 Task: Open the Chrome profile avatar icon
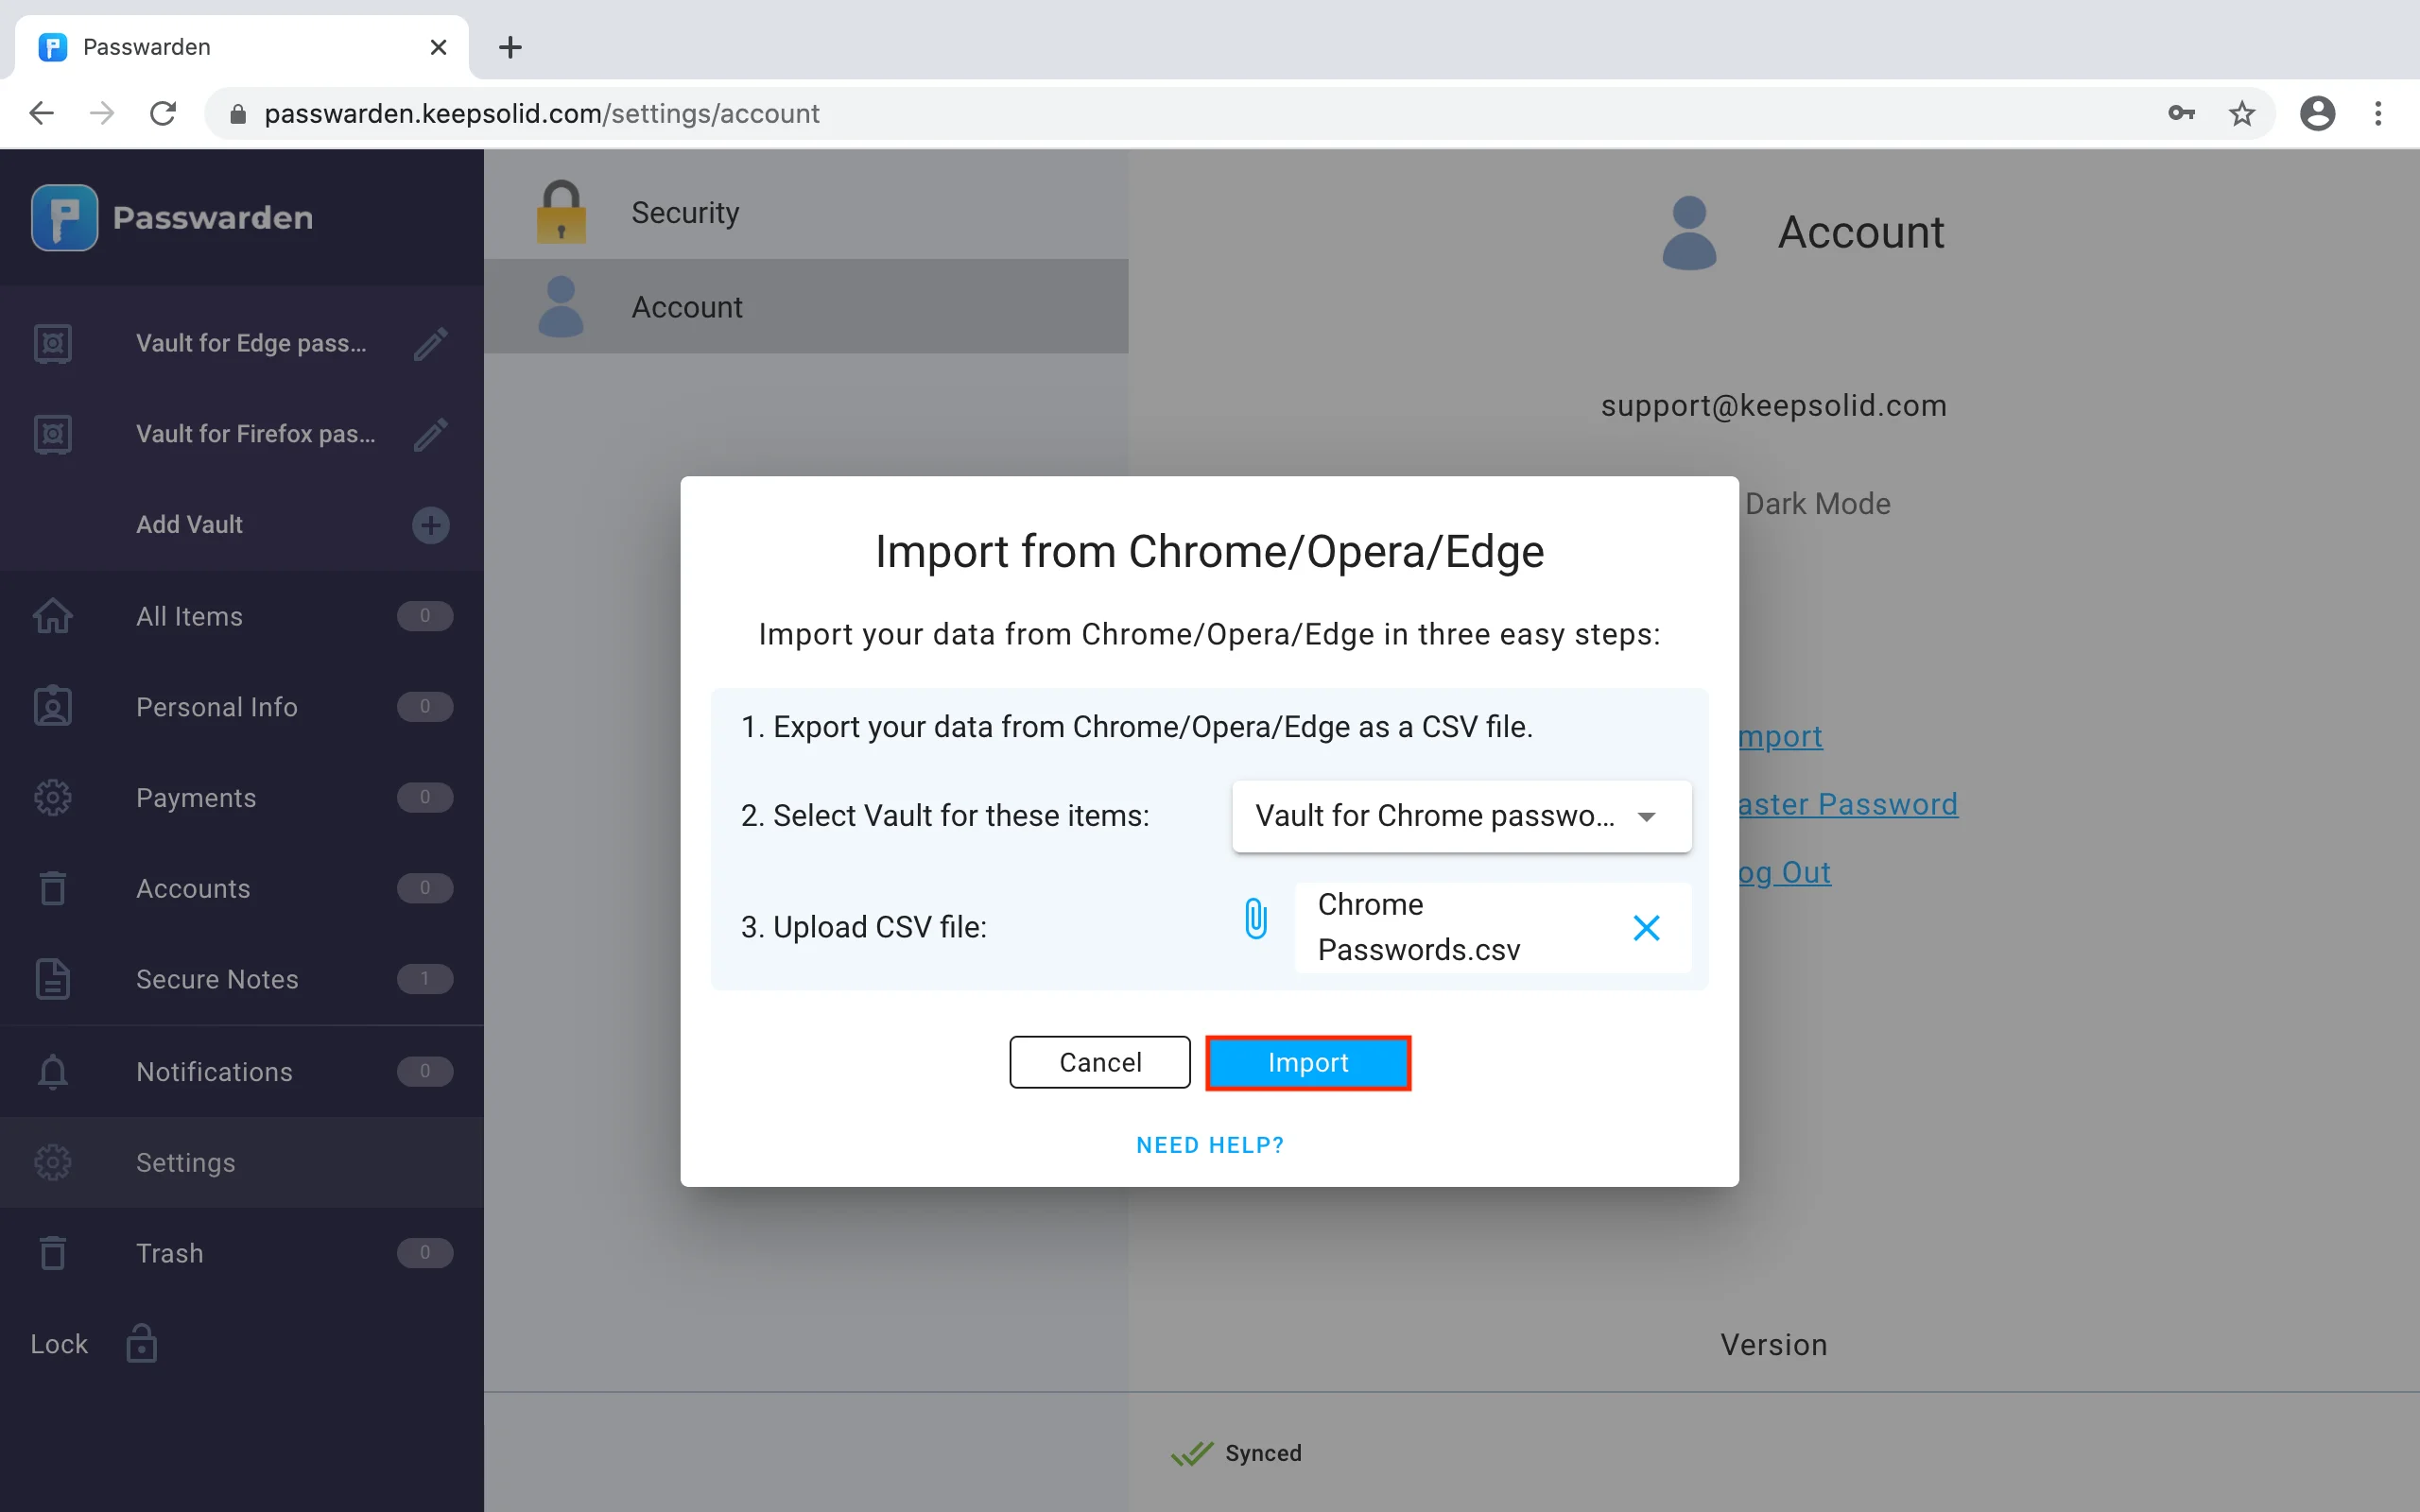click(2317, 114)
